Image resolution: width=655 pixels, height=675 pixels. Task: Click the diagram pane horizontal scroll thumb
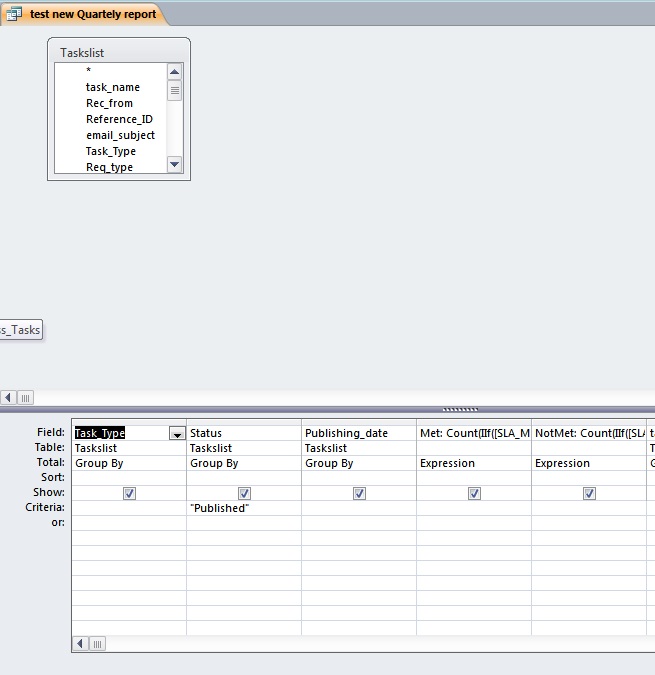(25, 398)
